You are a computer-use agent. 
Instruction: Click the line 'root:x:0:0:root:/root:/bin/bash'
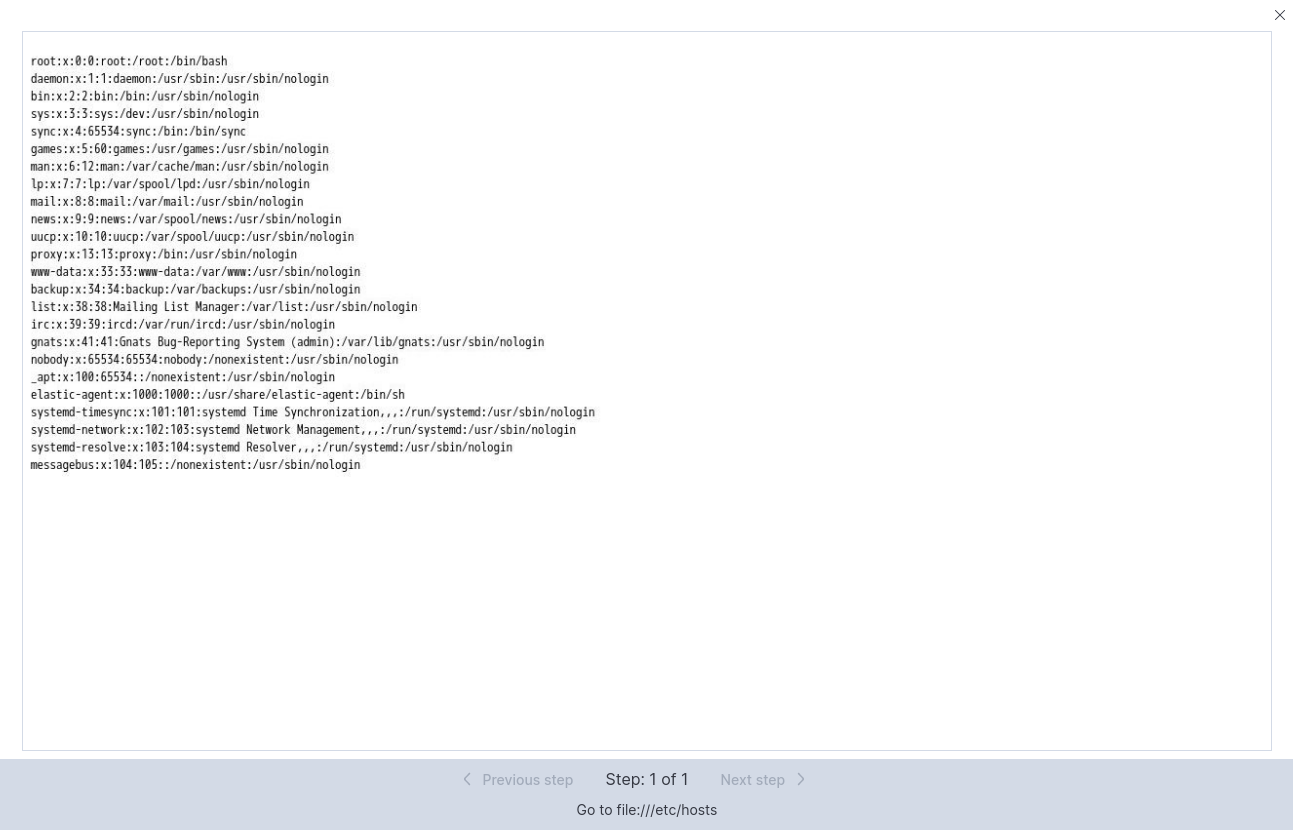tap(129, 61)
